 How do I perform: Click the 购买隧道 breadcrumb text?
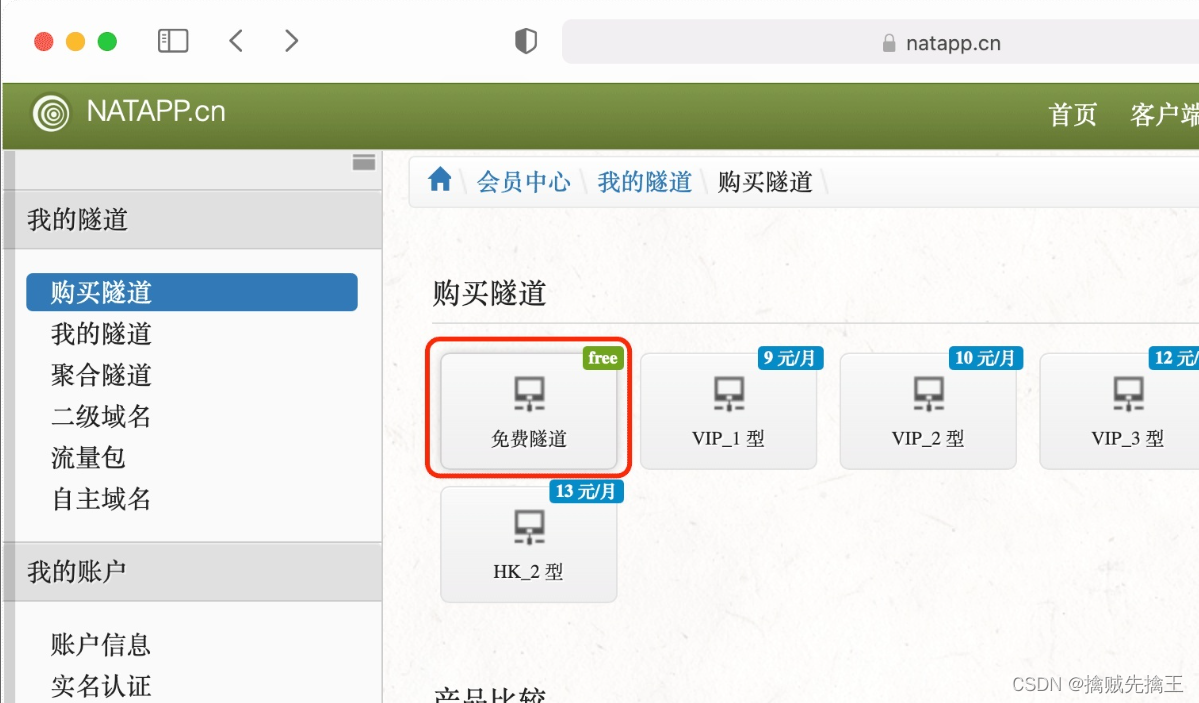(765, 182)
